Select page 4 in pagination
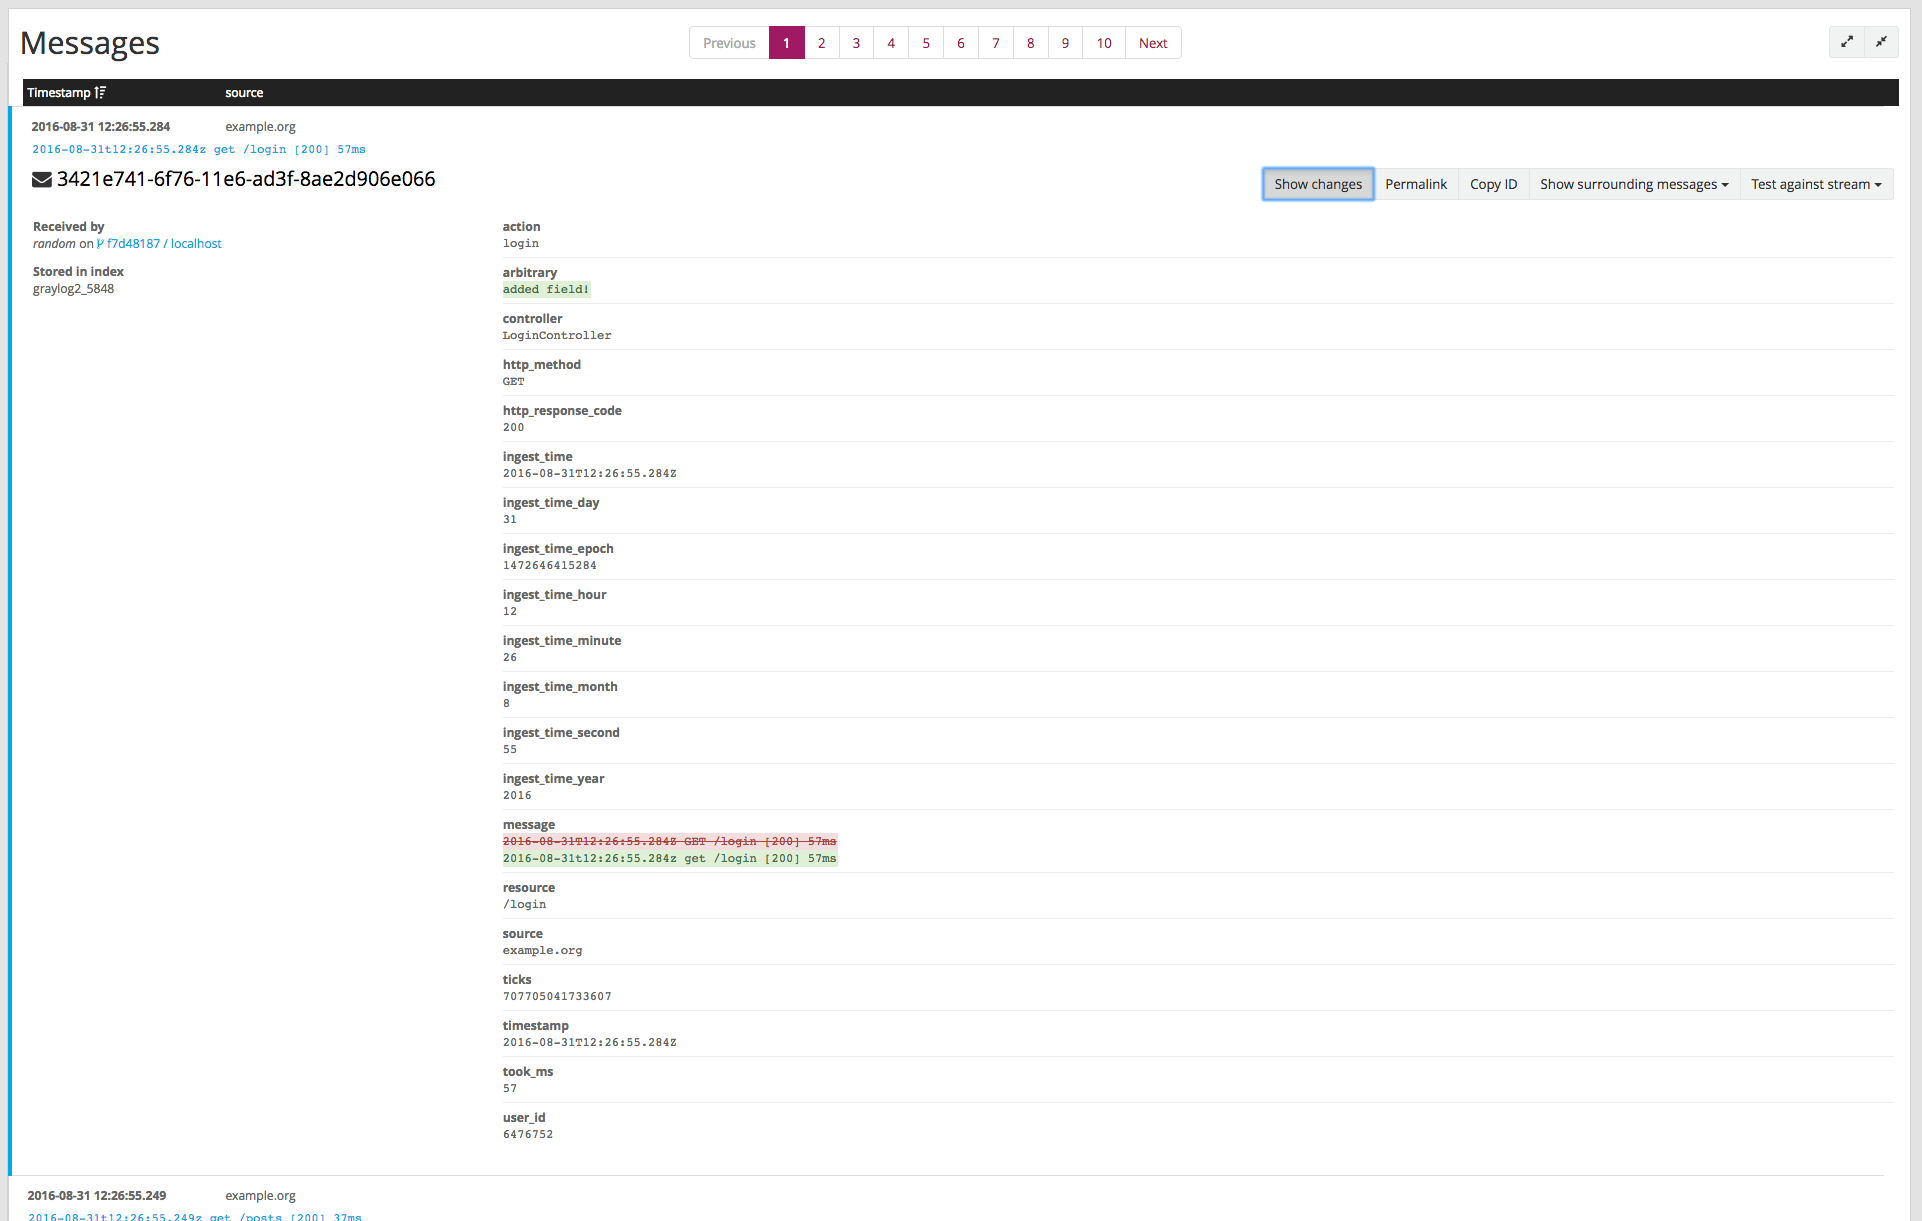1922x1221 pixels. [891, 43]
